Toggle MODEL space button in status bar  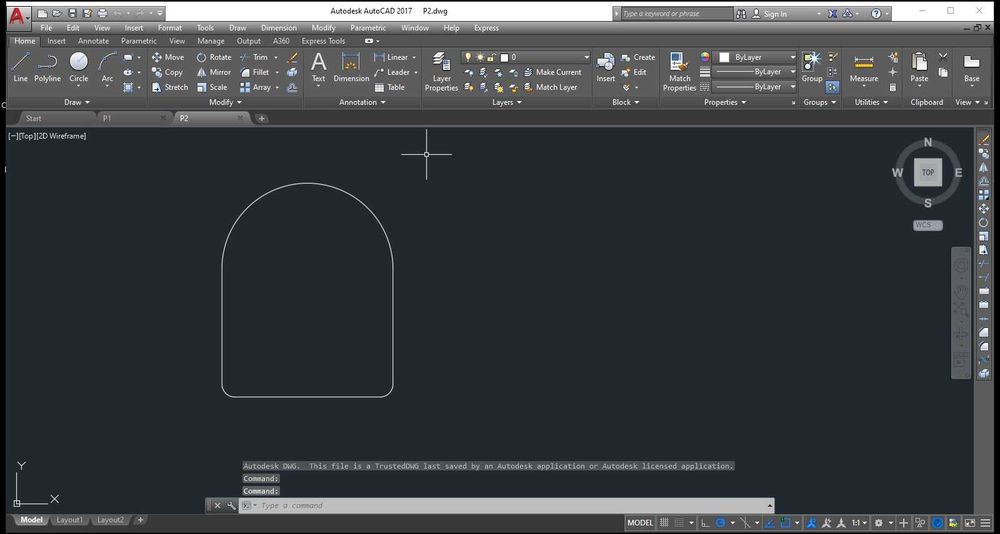(640, 523)
